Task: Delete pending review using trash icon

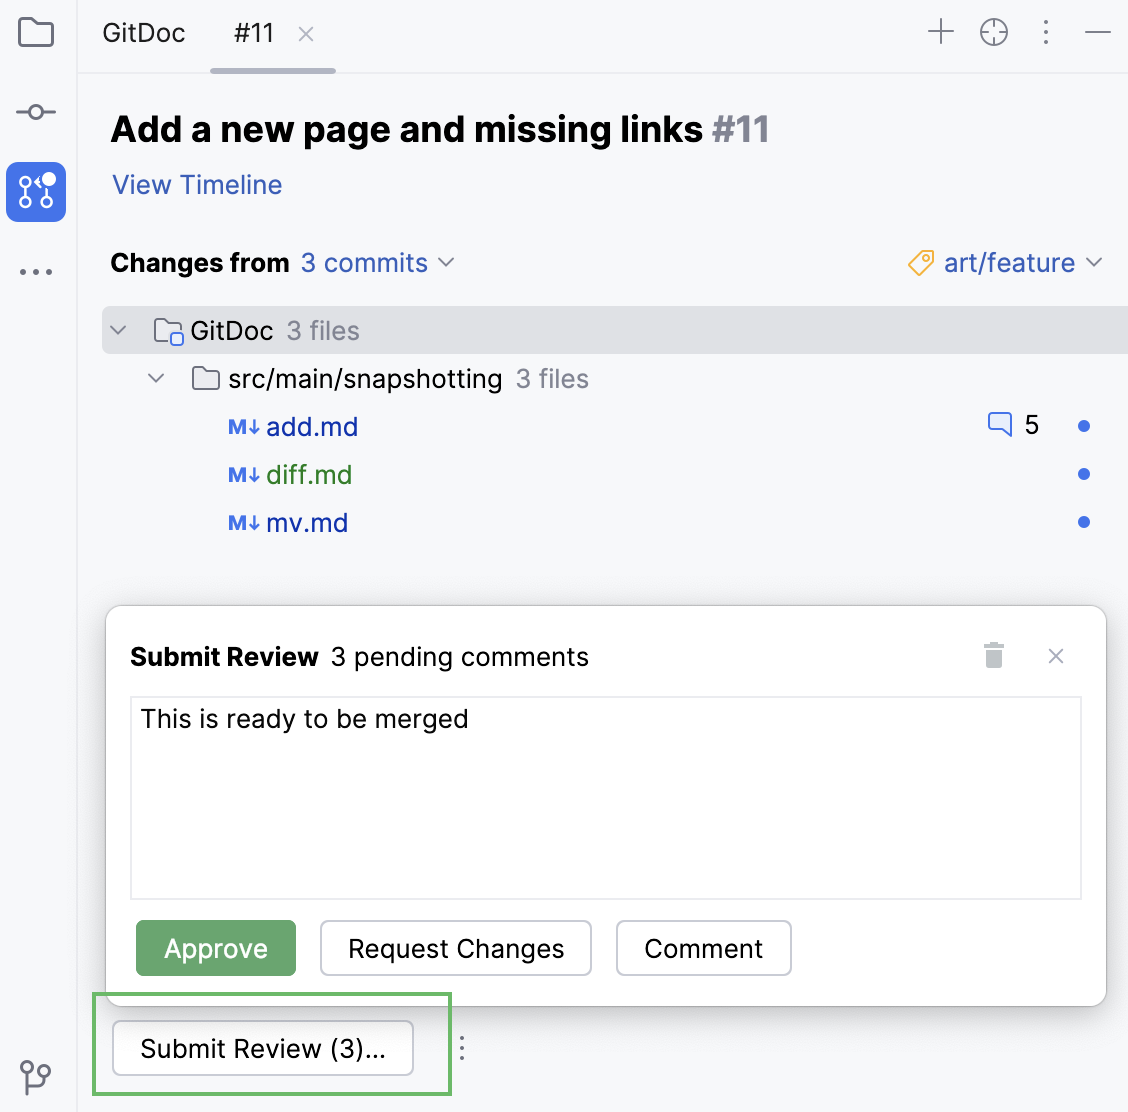Action: 993,655
